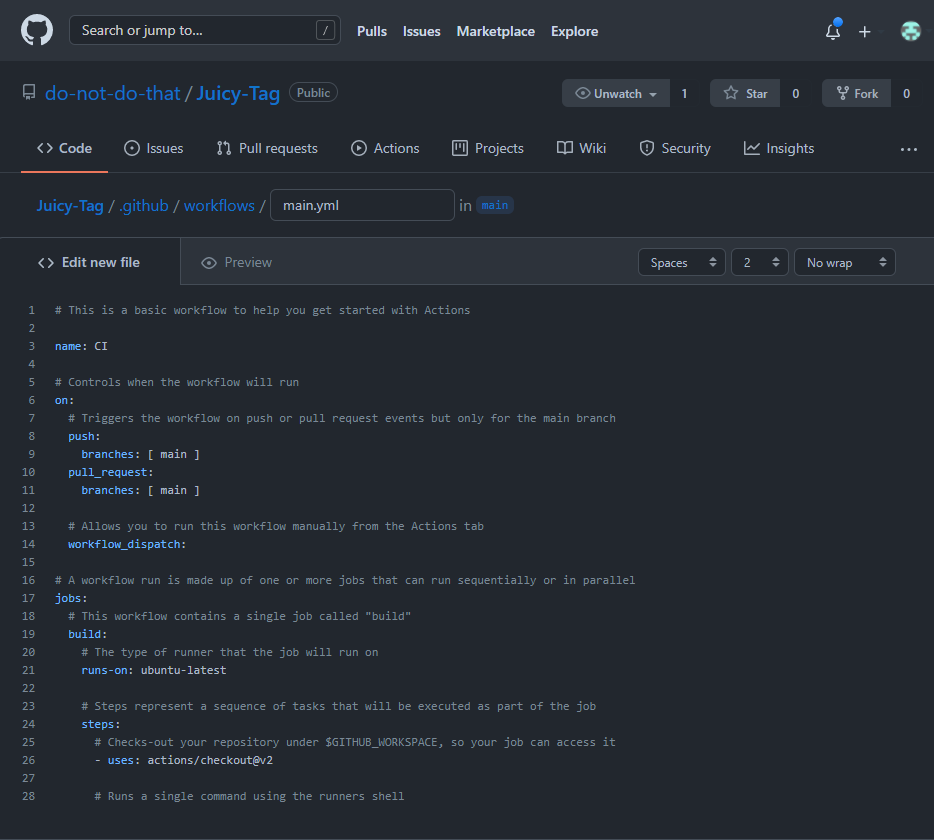The height and width of the screenshot is (840, 934).
Task: Click the .github breadcrumb link
Action: click(144, 206)
